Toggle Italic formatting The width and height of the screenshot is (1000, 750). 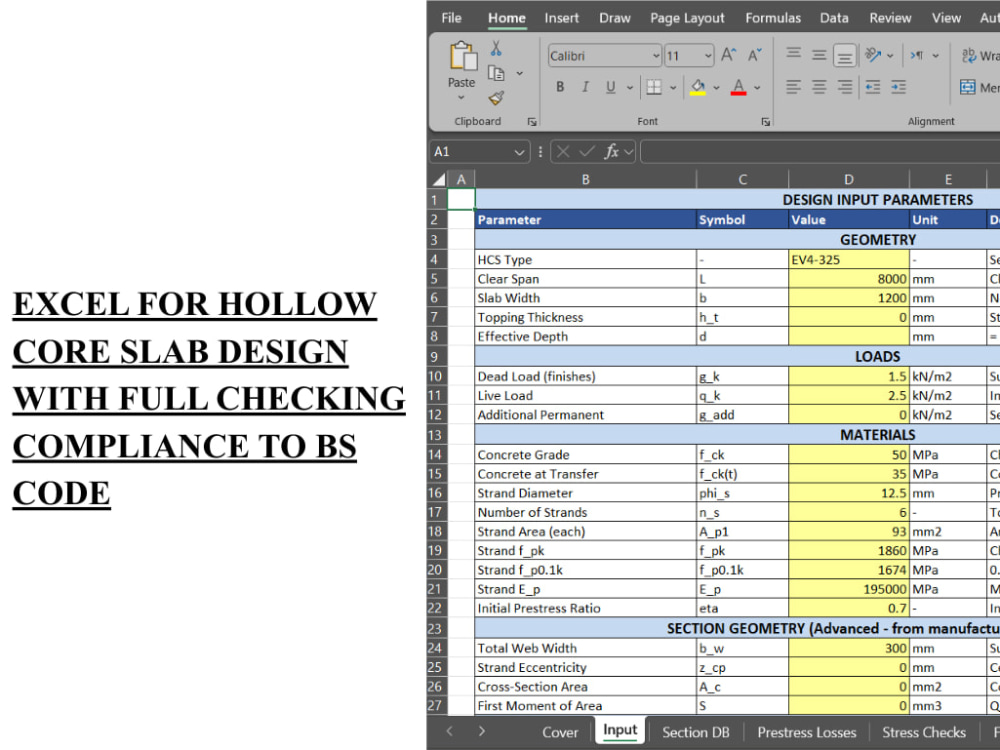click(x=585, y=87)
